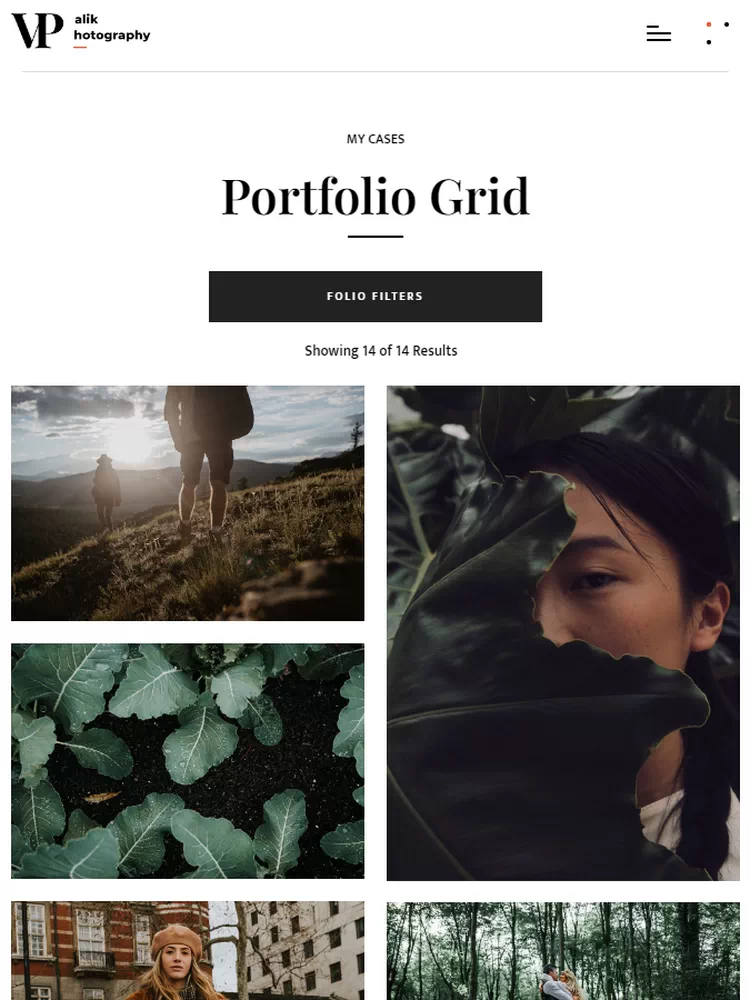Click the orange dot in header

709,24
